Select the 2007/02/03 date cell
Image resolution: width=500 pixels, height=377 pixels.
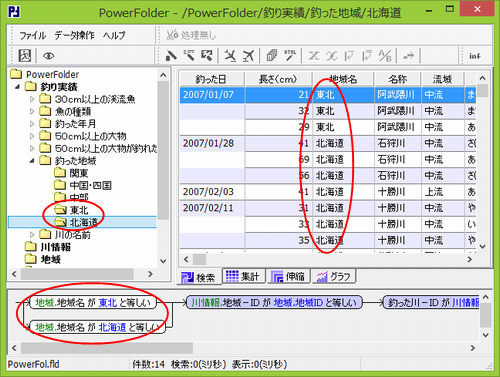tap(212, 192)
